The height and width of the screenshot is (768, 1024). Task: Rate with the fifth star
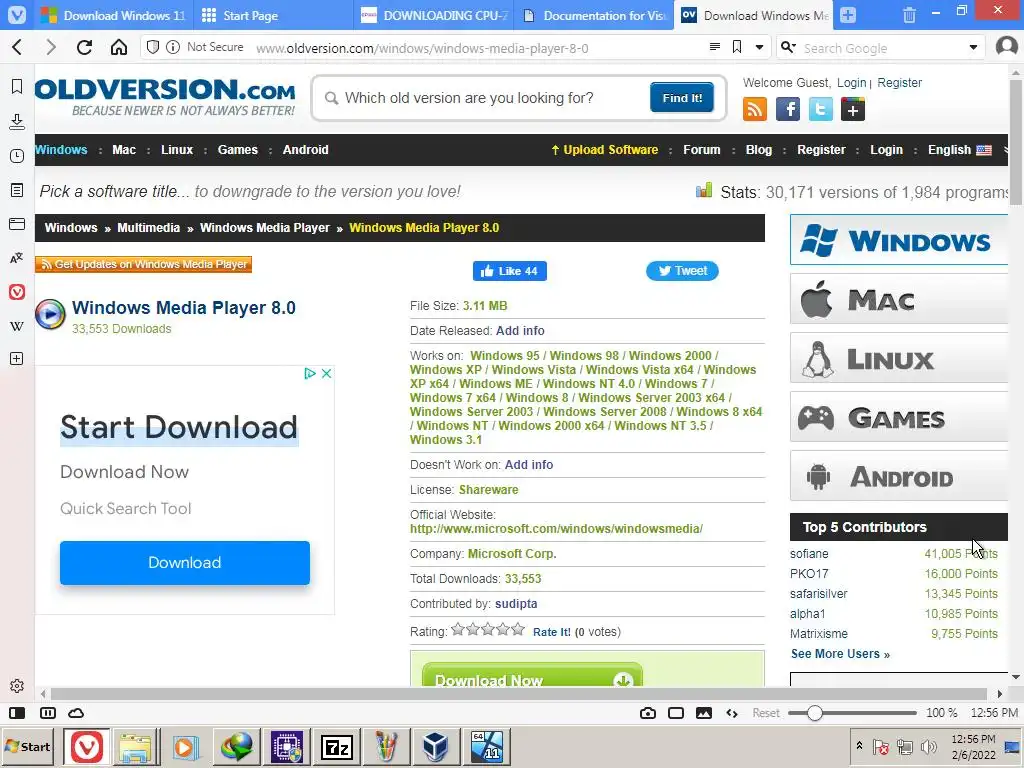[518, 630]
